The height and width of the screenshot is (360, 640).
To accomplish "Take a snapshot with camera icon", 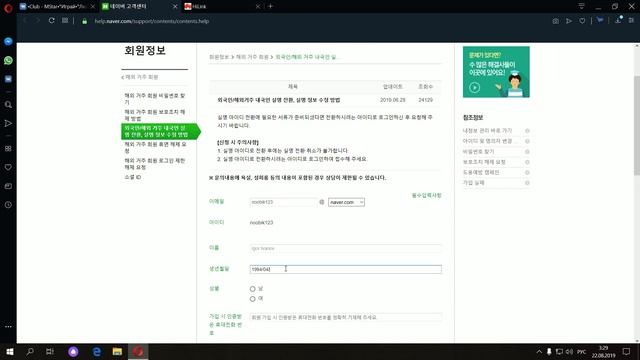I will click(556, 21).
